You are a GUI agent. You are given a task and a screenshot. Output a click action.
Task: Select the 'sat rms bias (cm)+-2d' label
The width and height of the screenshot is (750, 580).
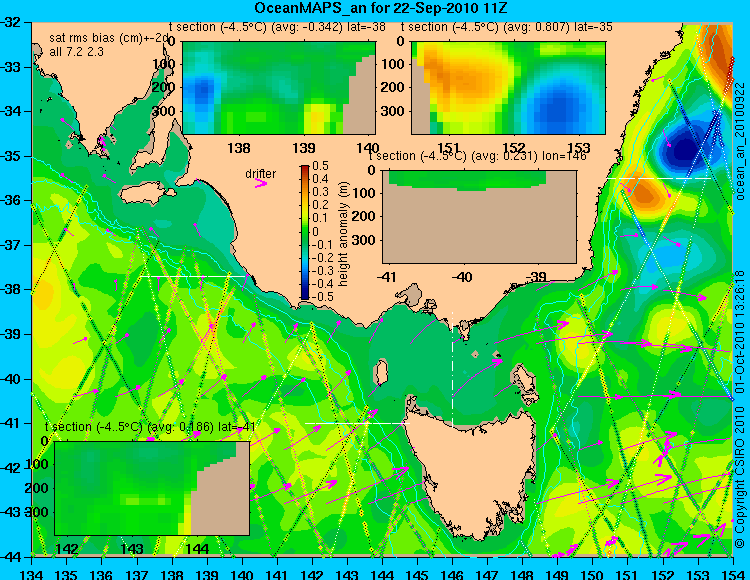point(109,38)
